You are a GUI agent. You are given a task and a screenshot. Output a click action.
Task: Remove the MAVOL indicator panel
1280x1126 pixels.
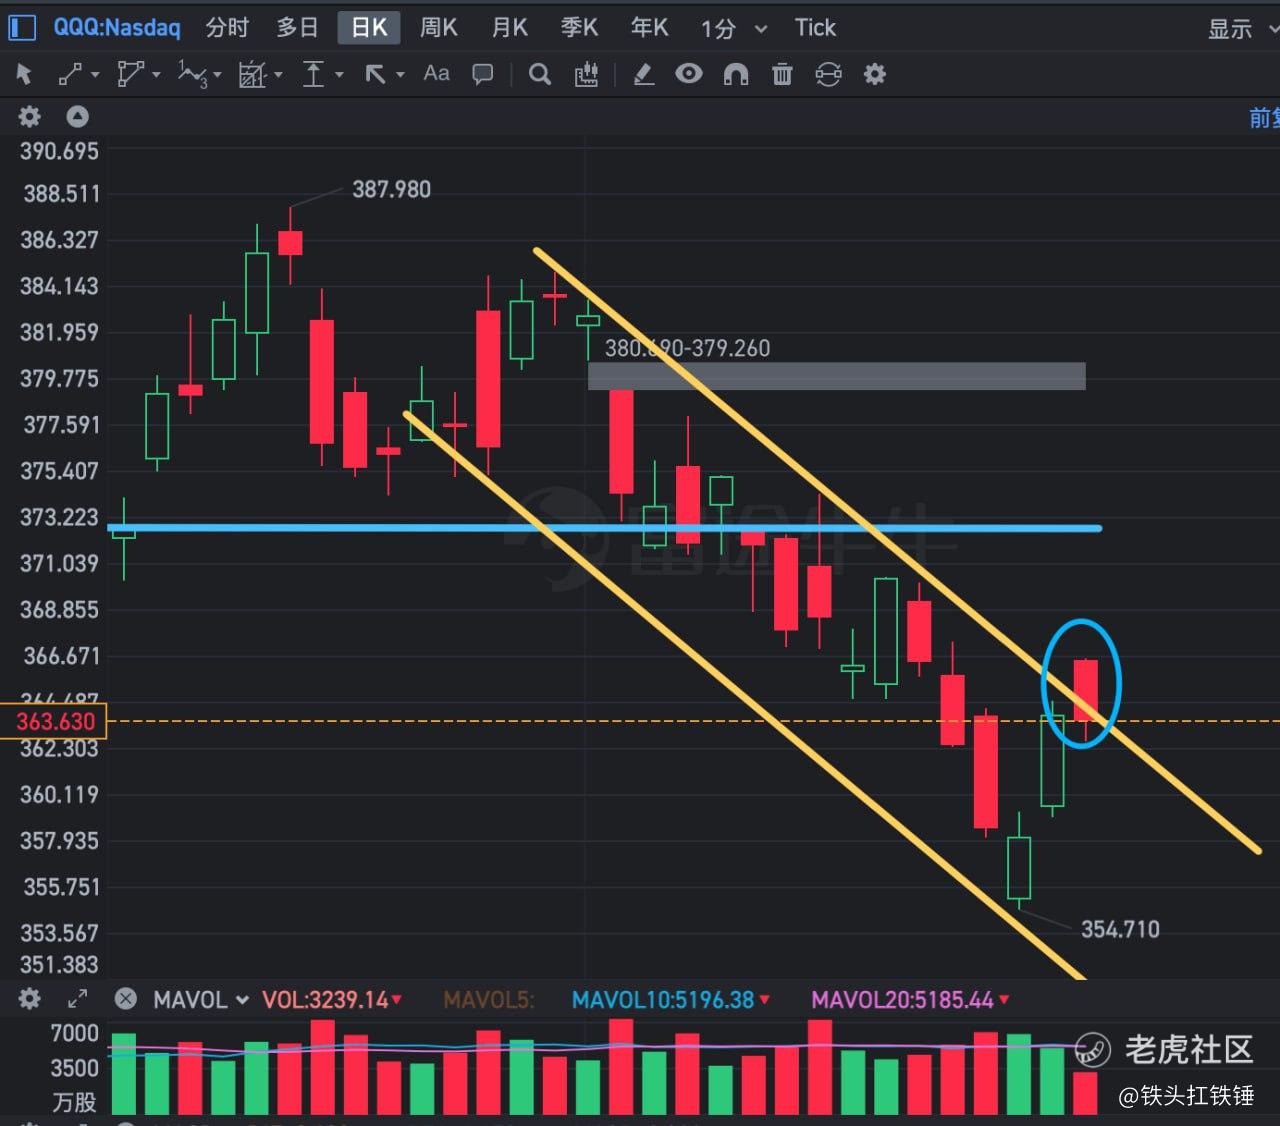pos(125,999)
